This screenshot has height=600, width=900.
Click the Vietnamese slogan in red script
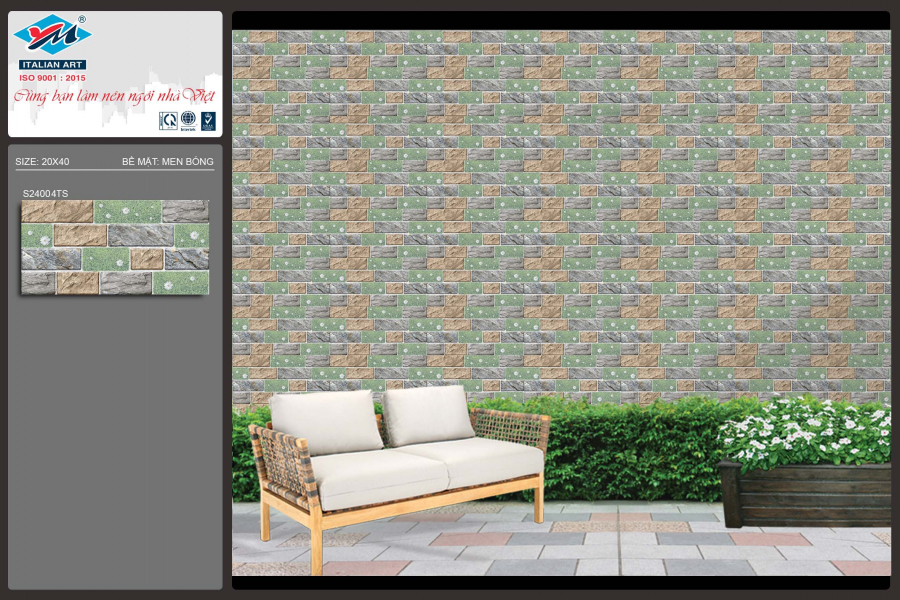click(112, 97)
